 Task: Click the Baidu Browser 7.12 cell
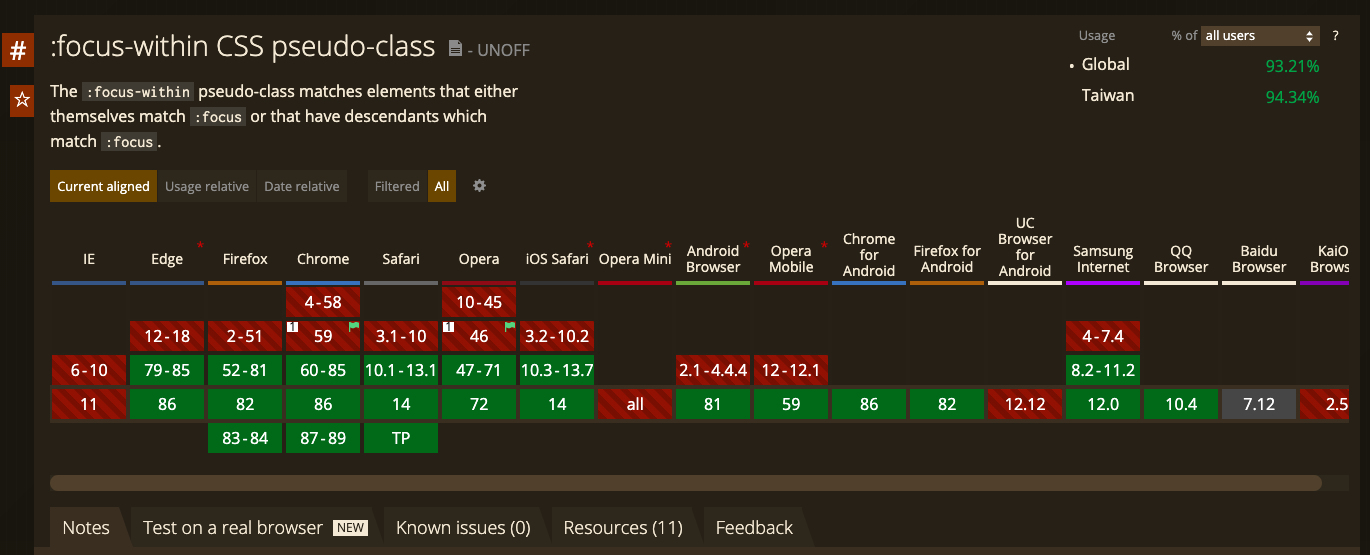1259,404
